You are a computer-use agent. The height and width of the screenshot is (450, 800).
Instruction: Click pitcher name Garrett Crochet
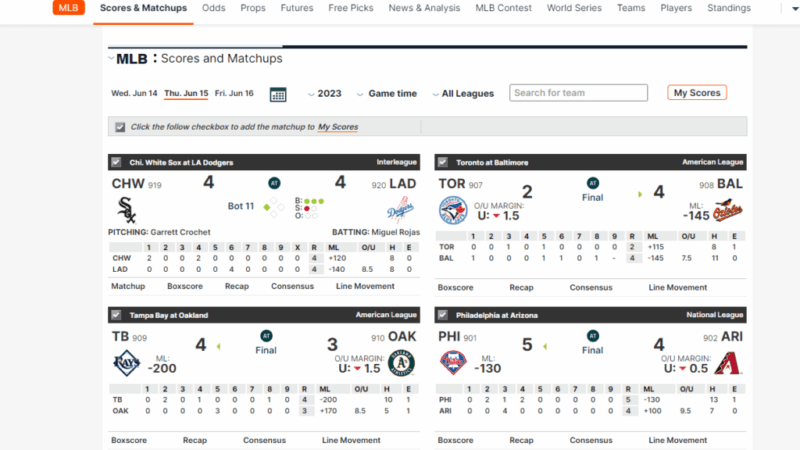point(180,232)
